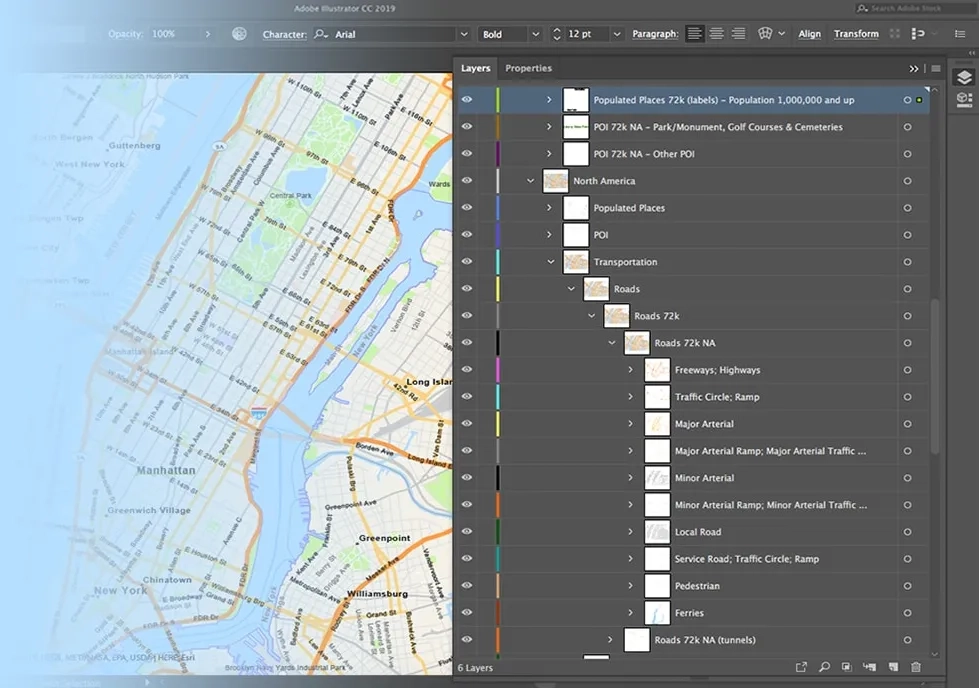The height and width of the screenshot is (688, 979).
Task: Click target circle for North America layer
Action: click(x=907, y=181)
